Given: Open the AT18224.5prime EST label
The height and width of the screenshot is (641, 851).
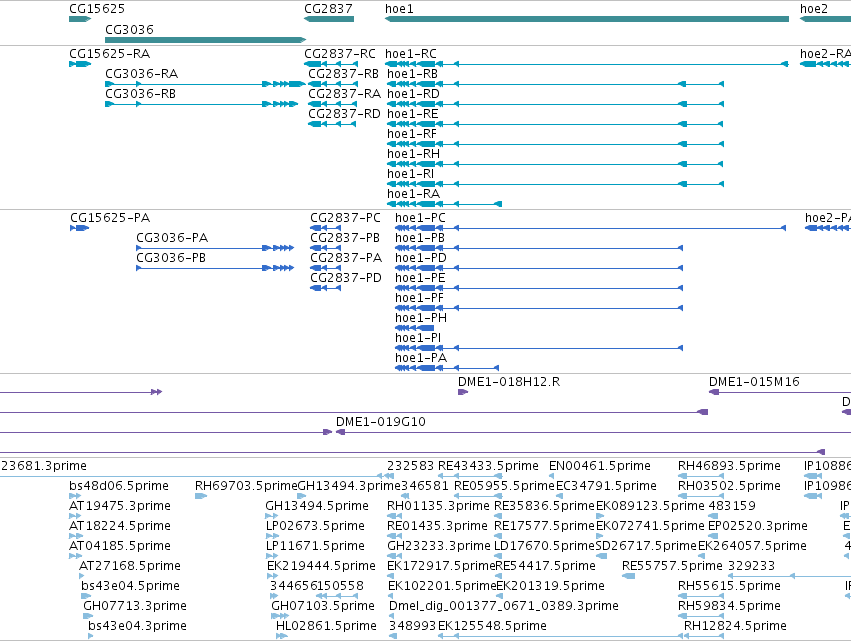Looking at the screenshot, I should click(120, 526).
